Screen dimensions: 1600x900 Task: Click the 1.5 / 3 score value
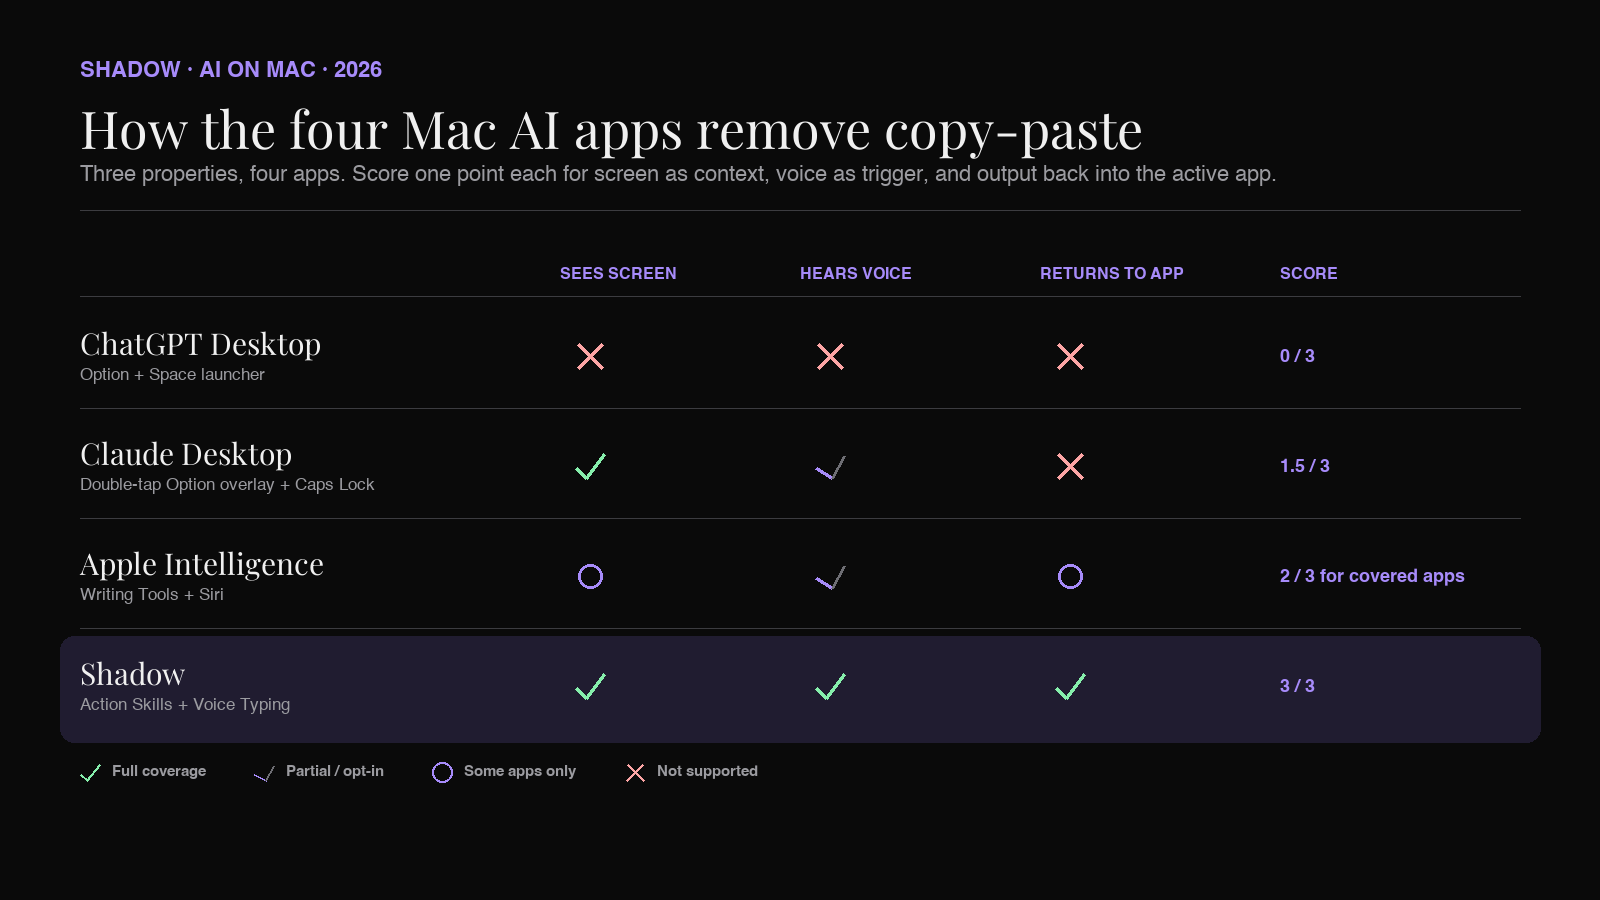pos(1305,466)
